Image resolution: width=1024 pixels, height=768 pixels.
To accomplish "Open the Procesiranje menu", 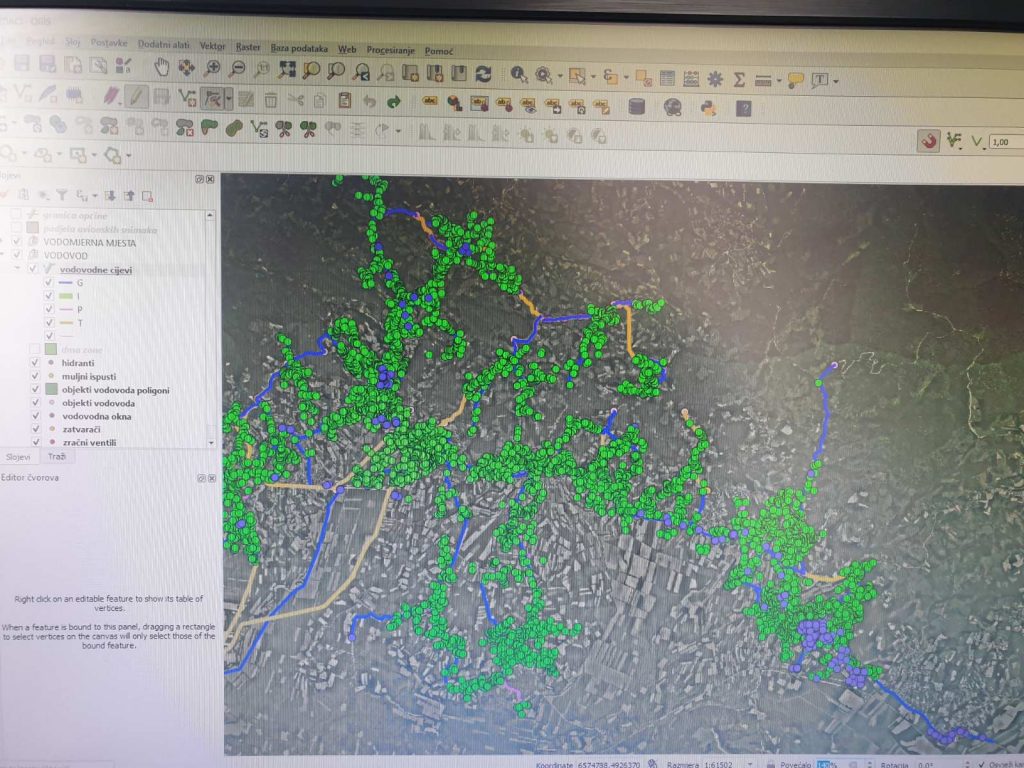I will [391, 50].
